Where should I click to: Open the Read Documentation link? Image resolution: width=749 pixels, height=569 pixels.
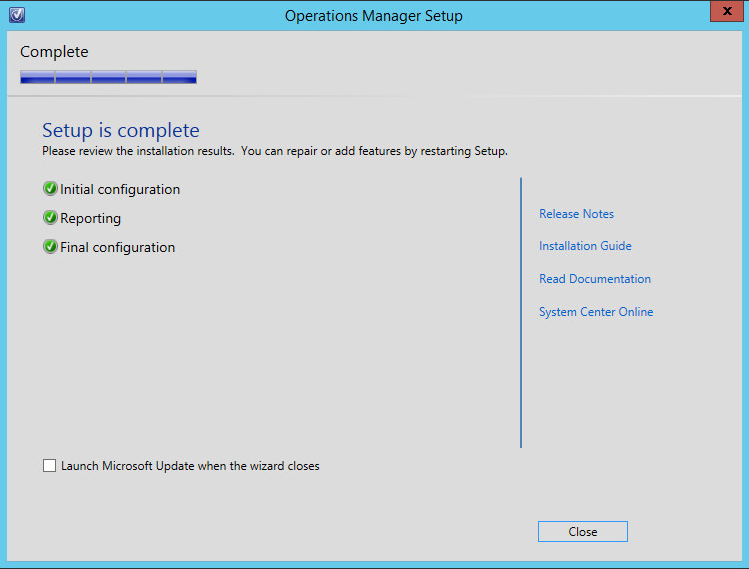(x=595, y=279)
